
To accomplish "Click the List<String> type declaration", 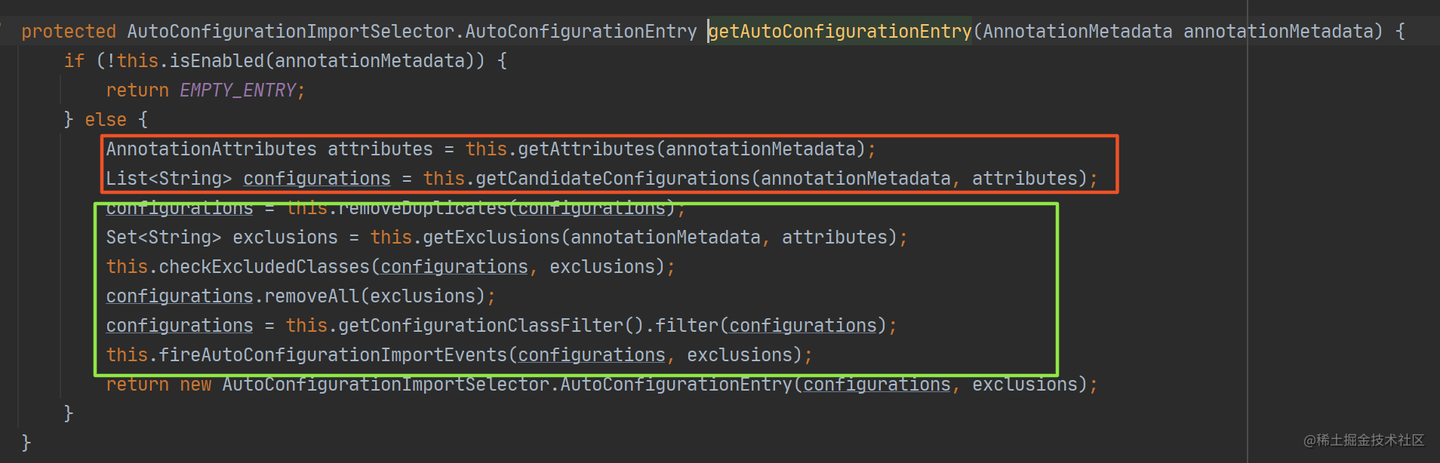I will 169,179.
